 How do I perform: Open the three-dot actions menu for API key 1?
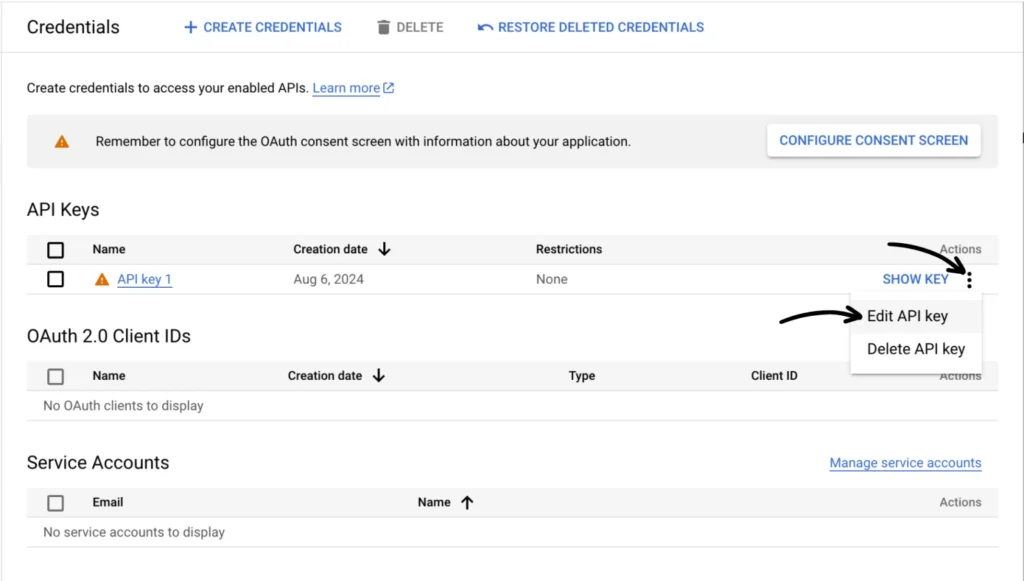[968, 280]
